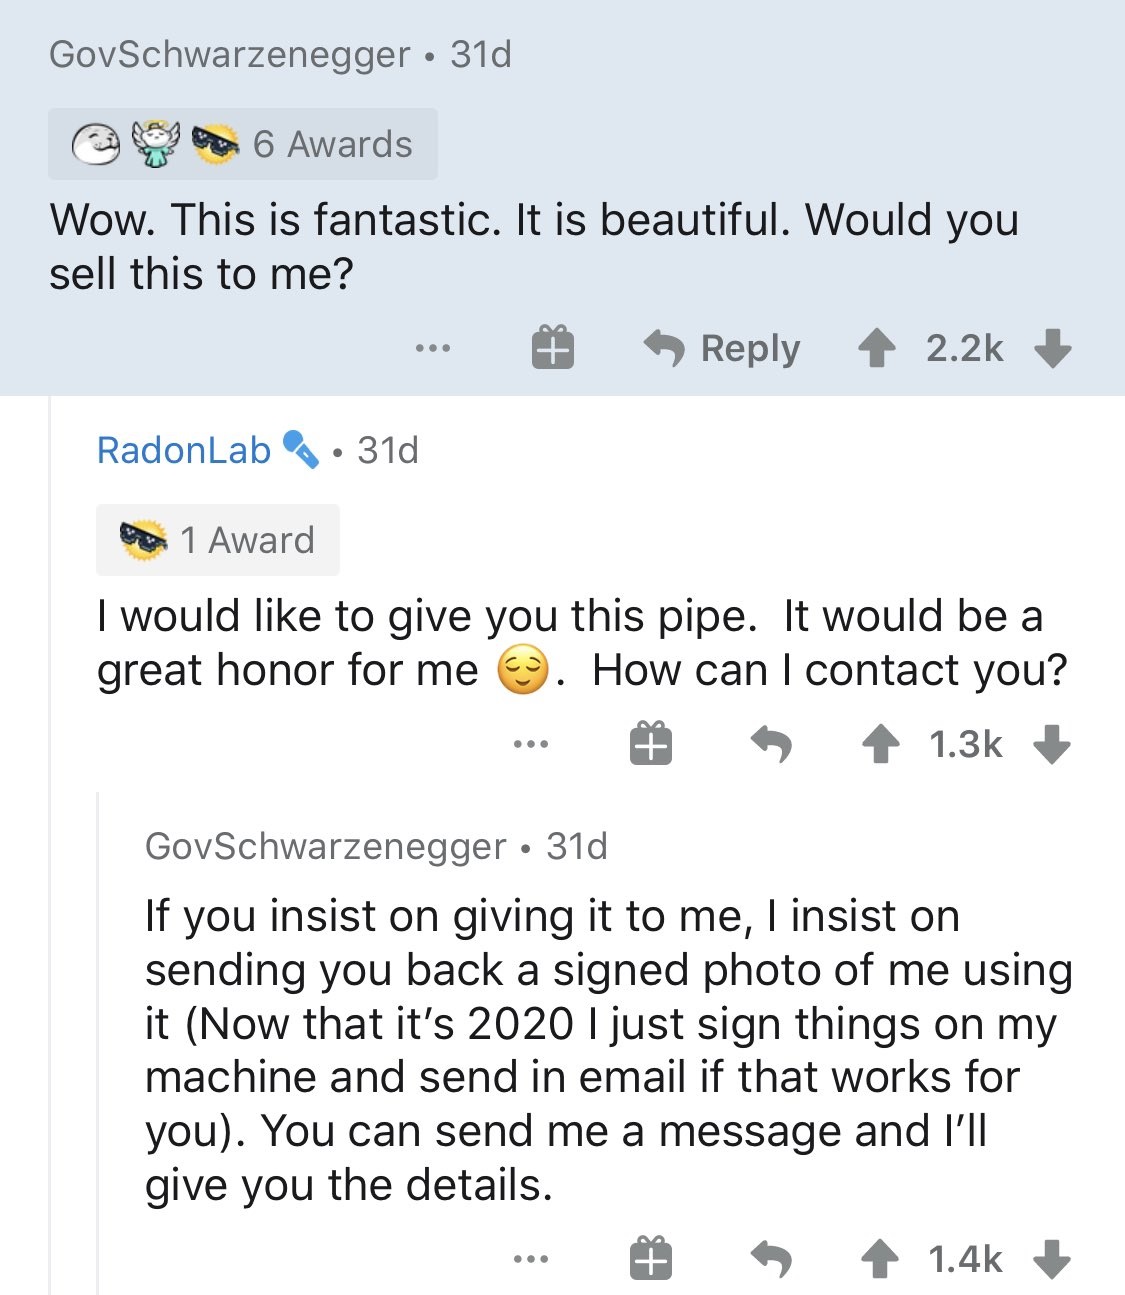Upvote the 1.4k signed photo comment
Screen dimensions: 1125x1295
tap(880, 1259)
